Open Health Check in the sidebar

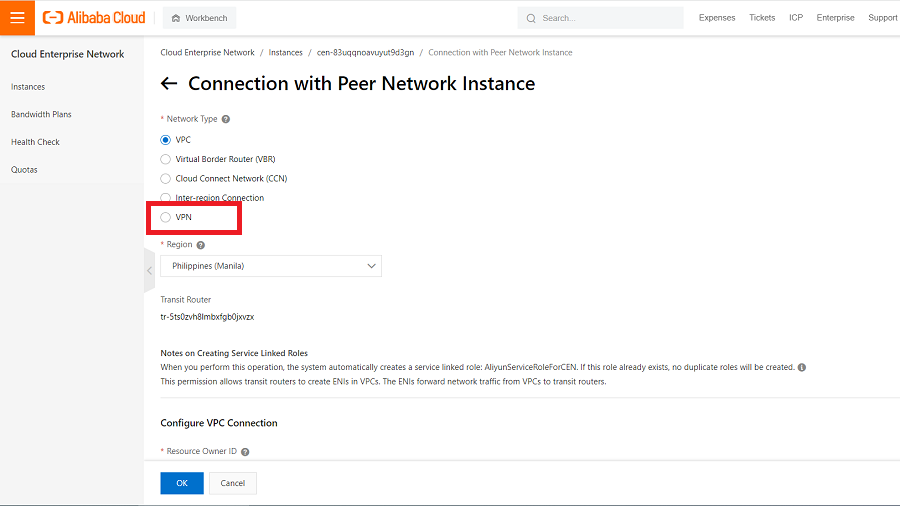pos(35,142)
